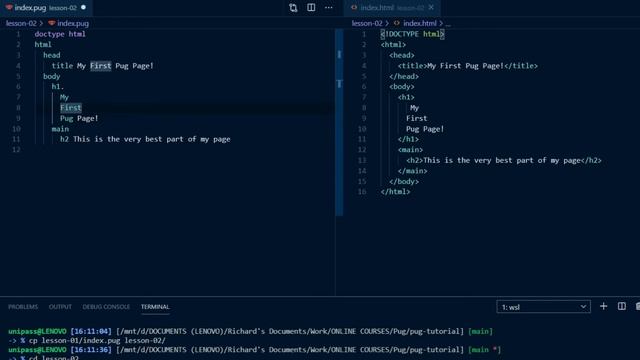Click 'body' on pug line 5
This screenshot has width=640, height=360.
pos(51,76)
